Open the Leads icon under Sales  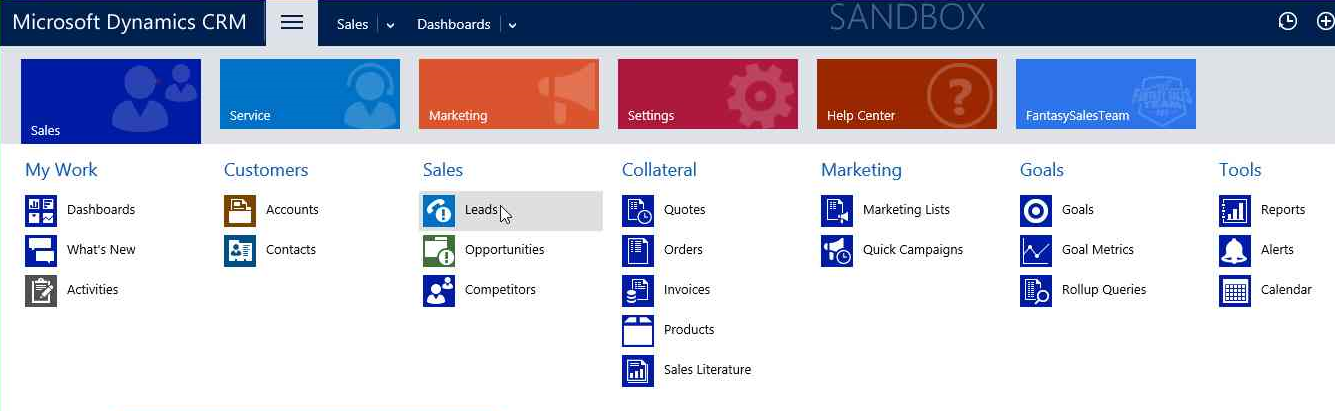(x=439, y=211)
